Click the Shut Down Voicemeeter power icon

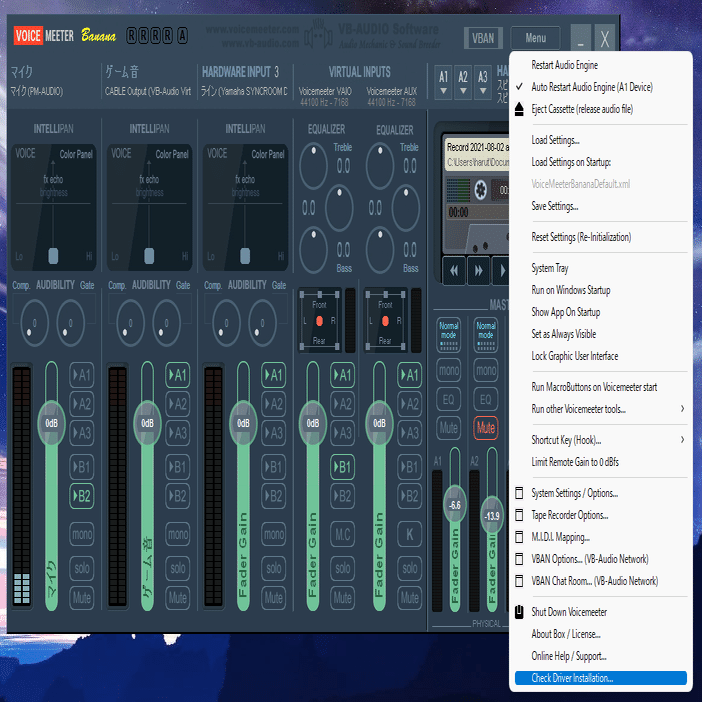519,612
